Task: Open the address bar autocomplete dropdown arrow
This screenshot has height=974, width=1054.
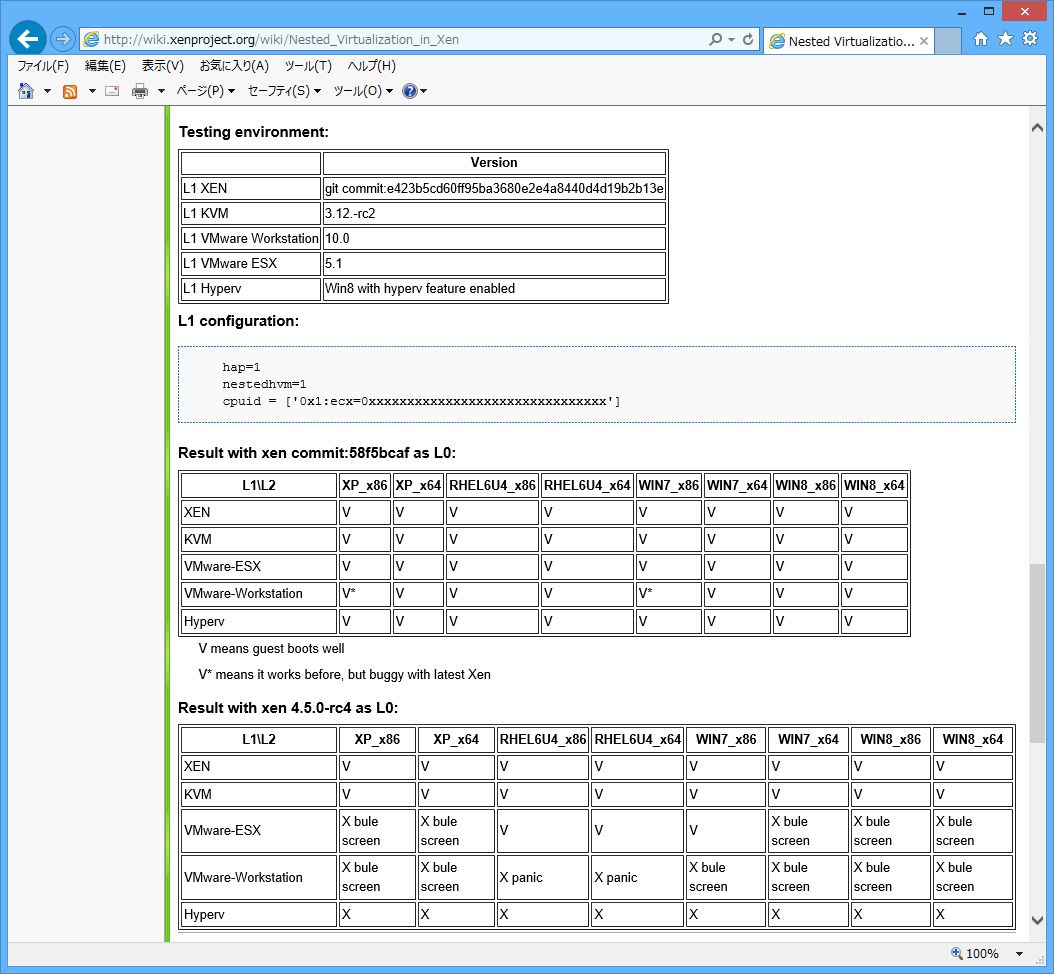Action: pos(731,40)
